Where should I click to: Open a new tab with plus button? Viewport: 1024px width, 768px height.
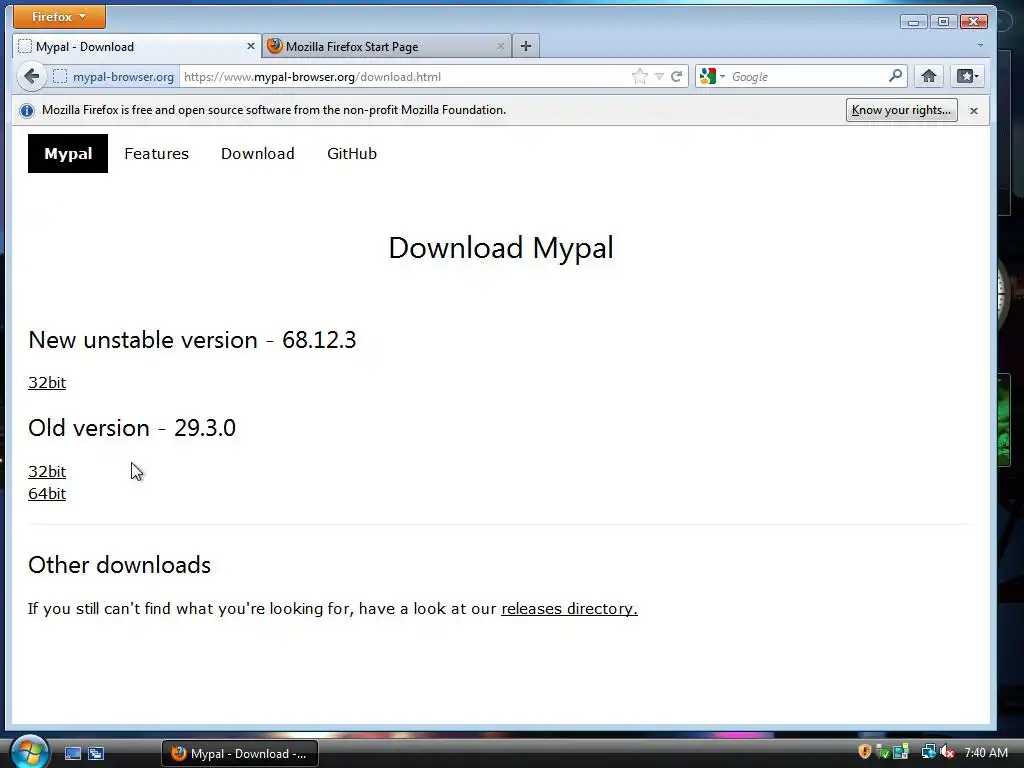coord(526,46)
